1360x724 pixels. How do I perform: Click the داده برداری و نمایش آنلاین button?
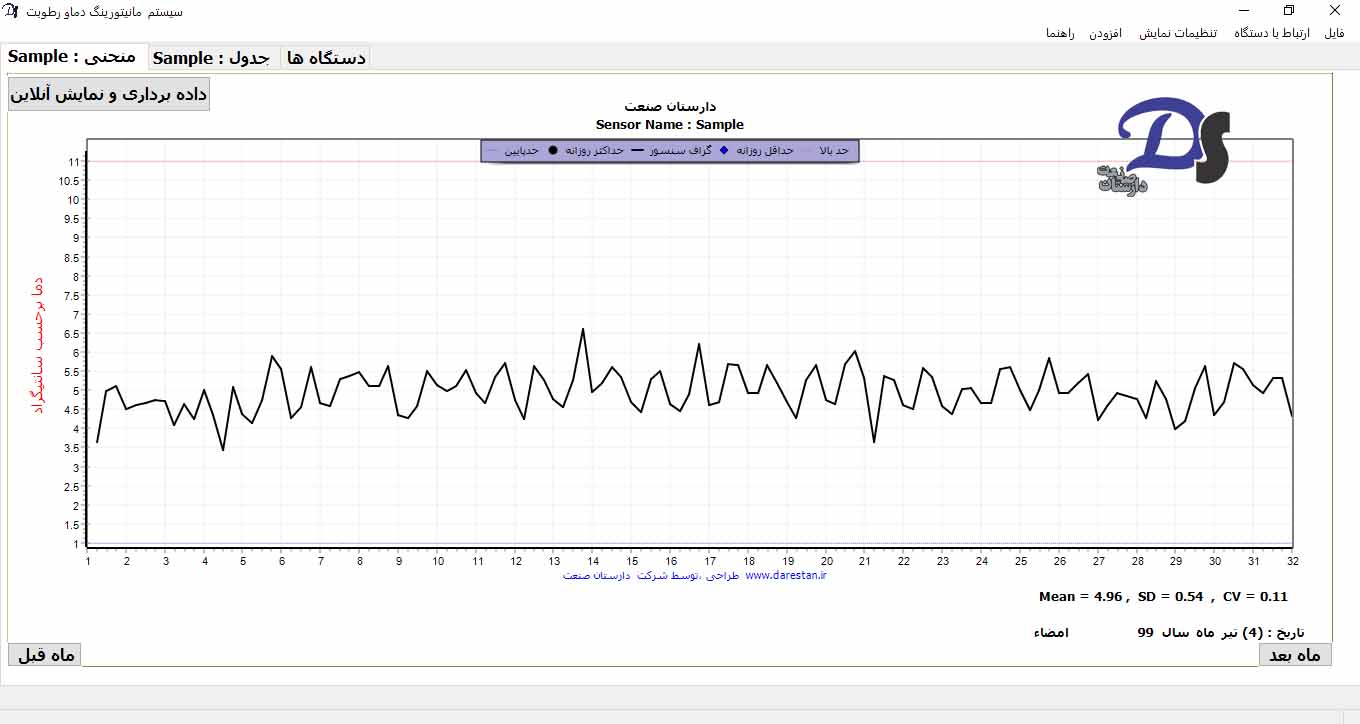pyautogui.click(x=108, y=94)
